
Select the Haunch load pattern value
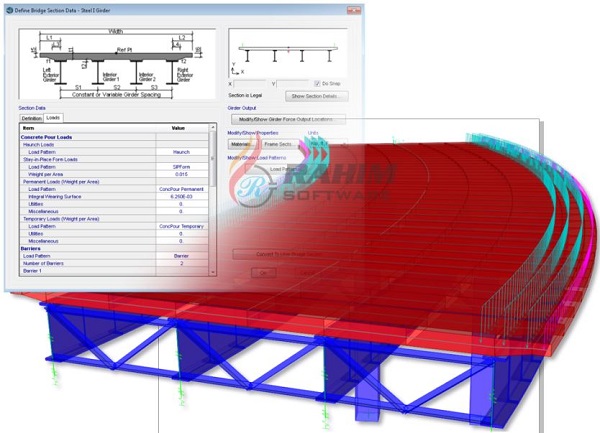point(181,152)
